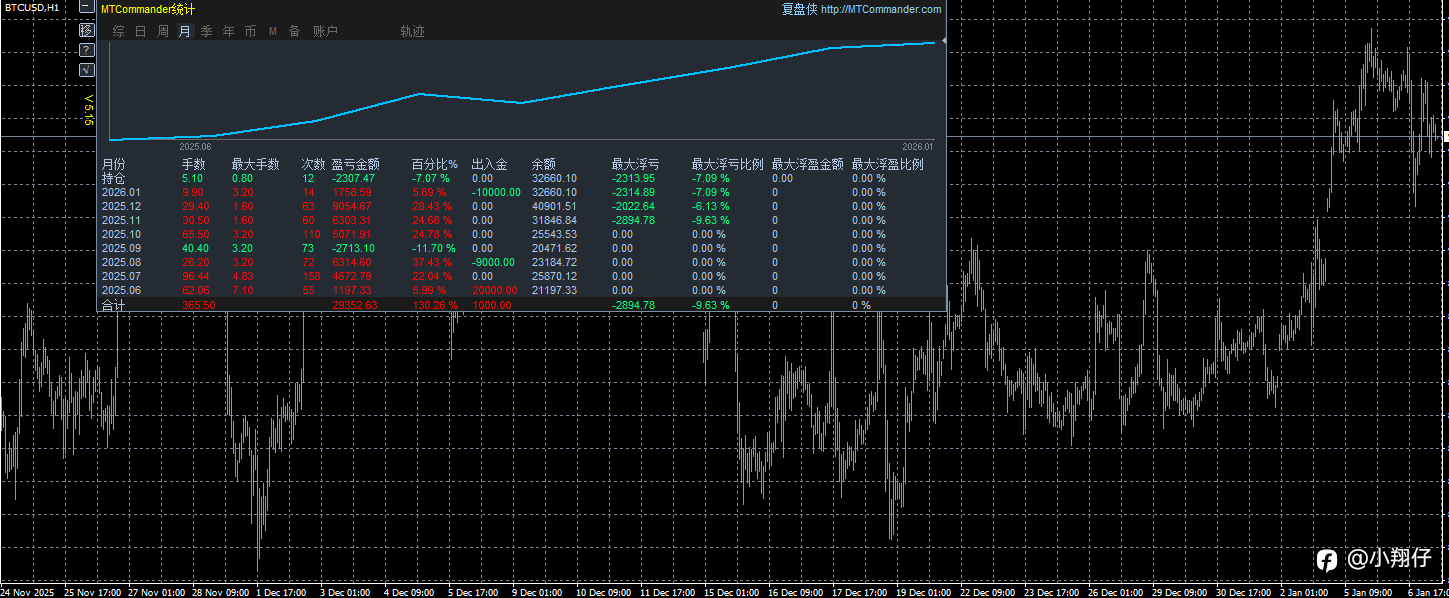Click the 最大浮亏比例 column header
Image resolution: width=1449 pixels, height=598 pixels.
pyautogui.click(x=727, y=164)
